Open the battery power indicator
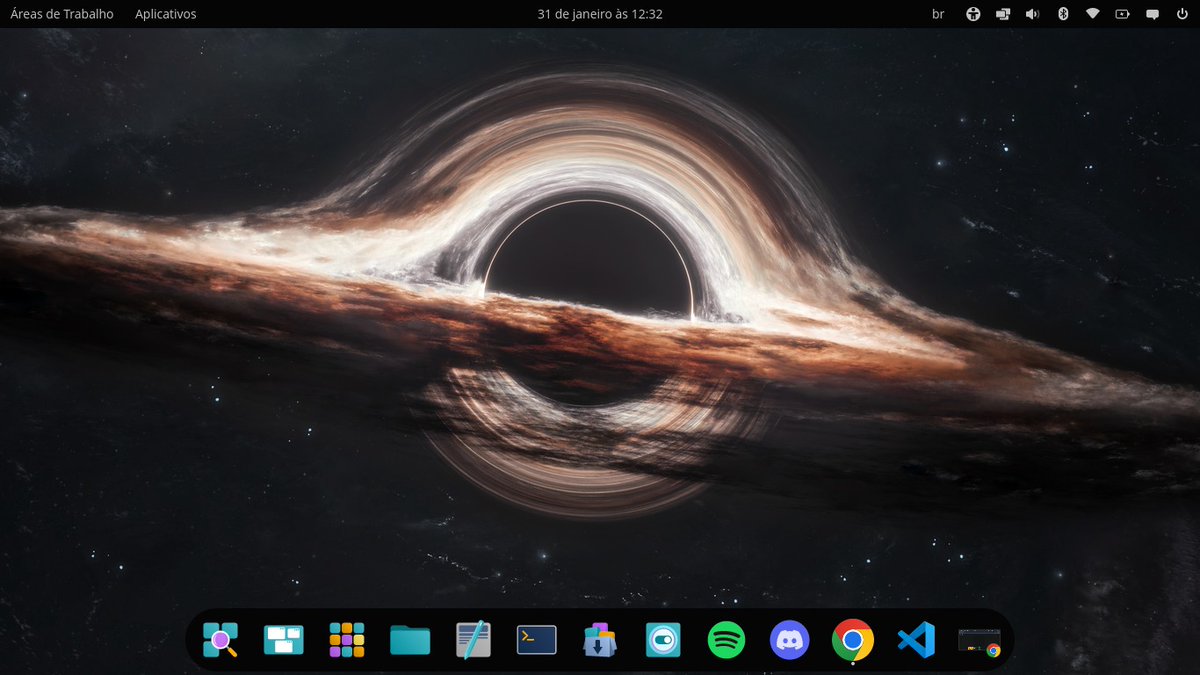 click(1122, 14)
